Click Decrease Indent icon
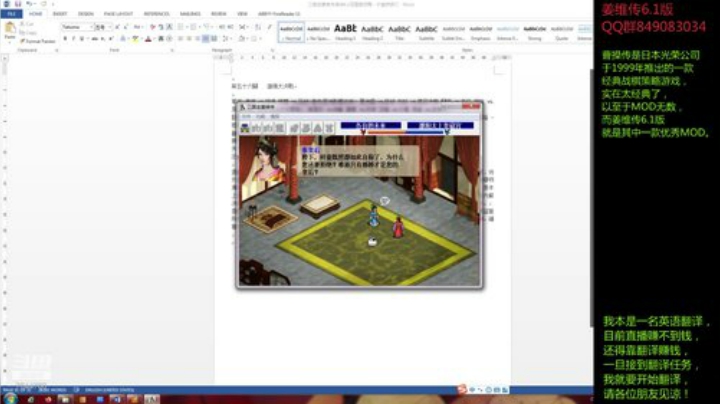 click(222, 27)
